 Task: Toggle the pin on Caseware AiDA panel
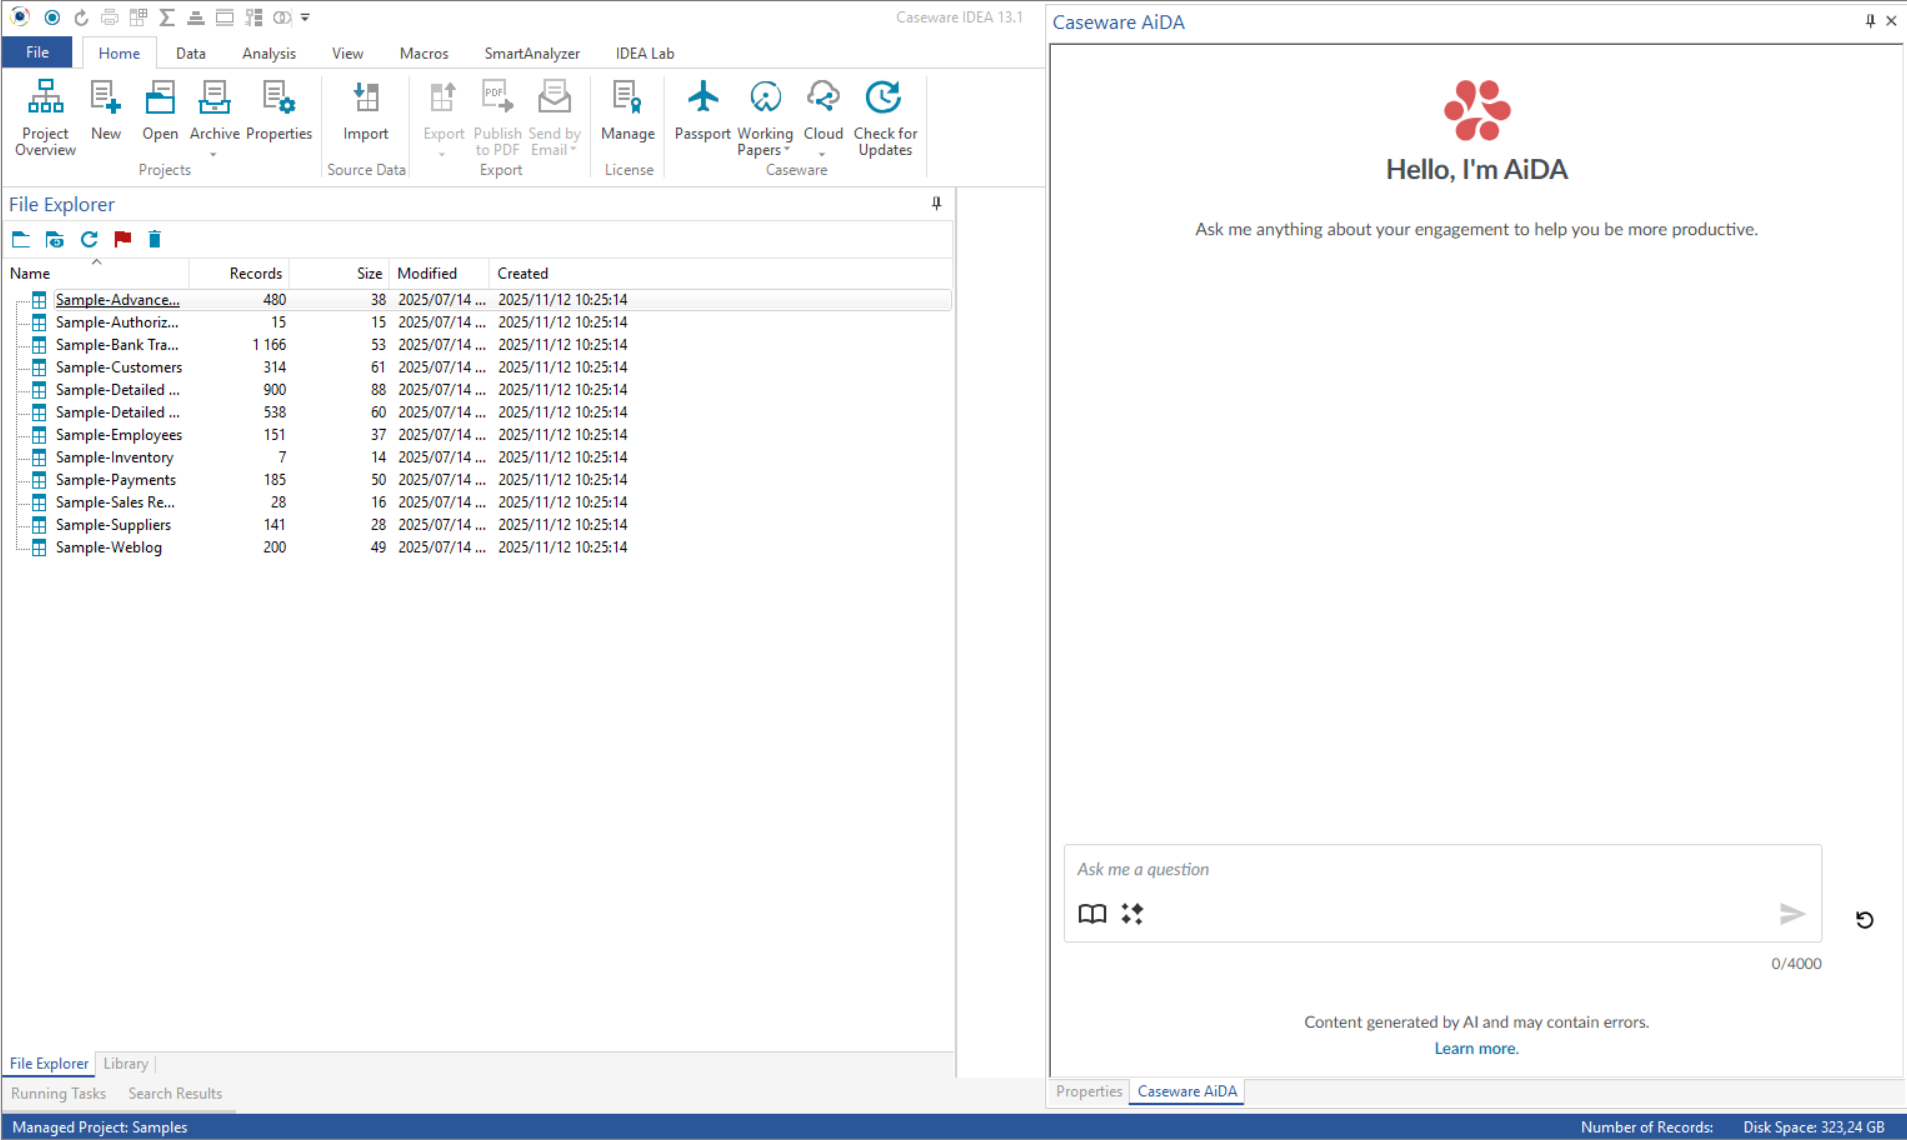tap(1870, 21)
